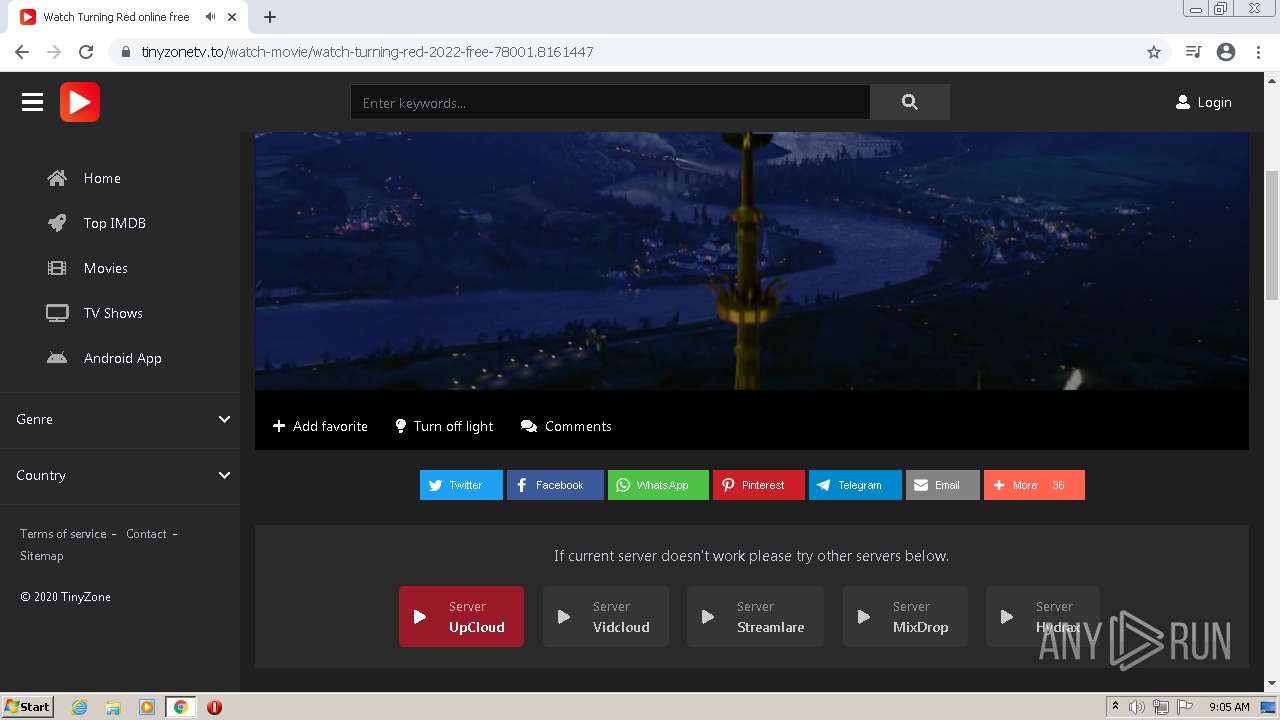Image resolution: width=1280 pixels, height=720 pixels.
Task: Select the Streamlare server
Action: pos(755,617)
